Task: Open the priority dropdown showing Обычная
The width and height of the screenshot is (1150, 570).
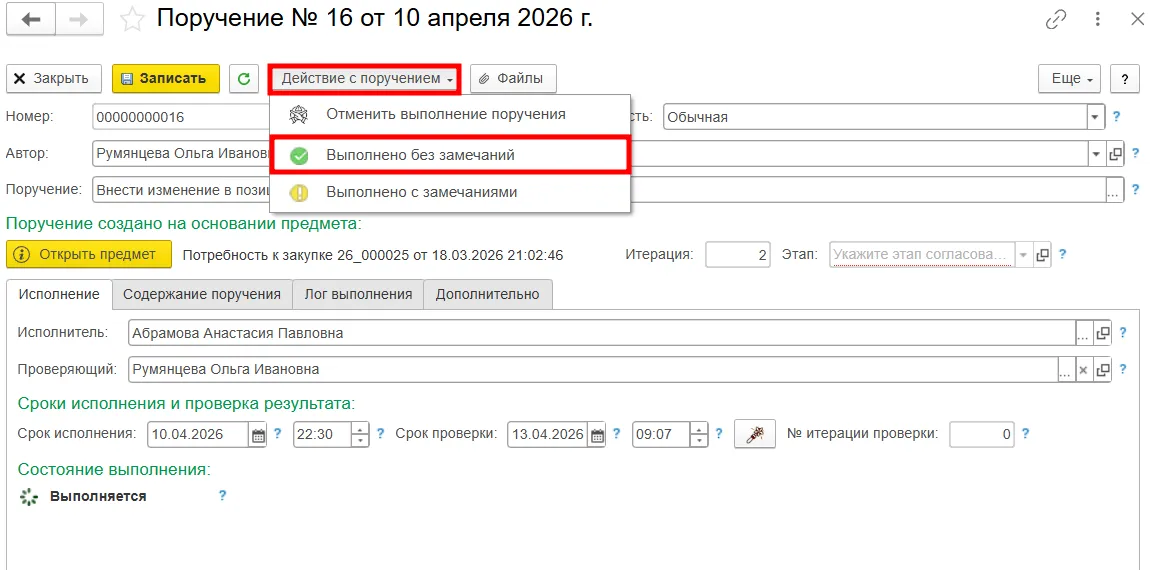Action: coord(1096,117)
